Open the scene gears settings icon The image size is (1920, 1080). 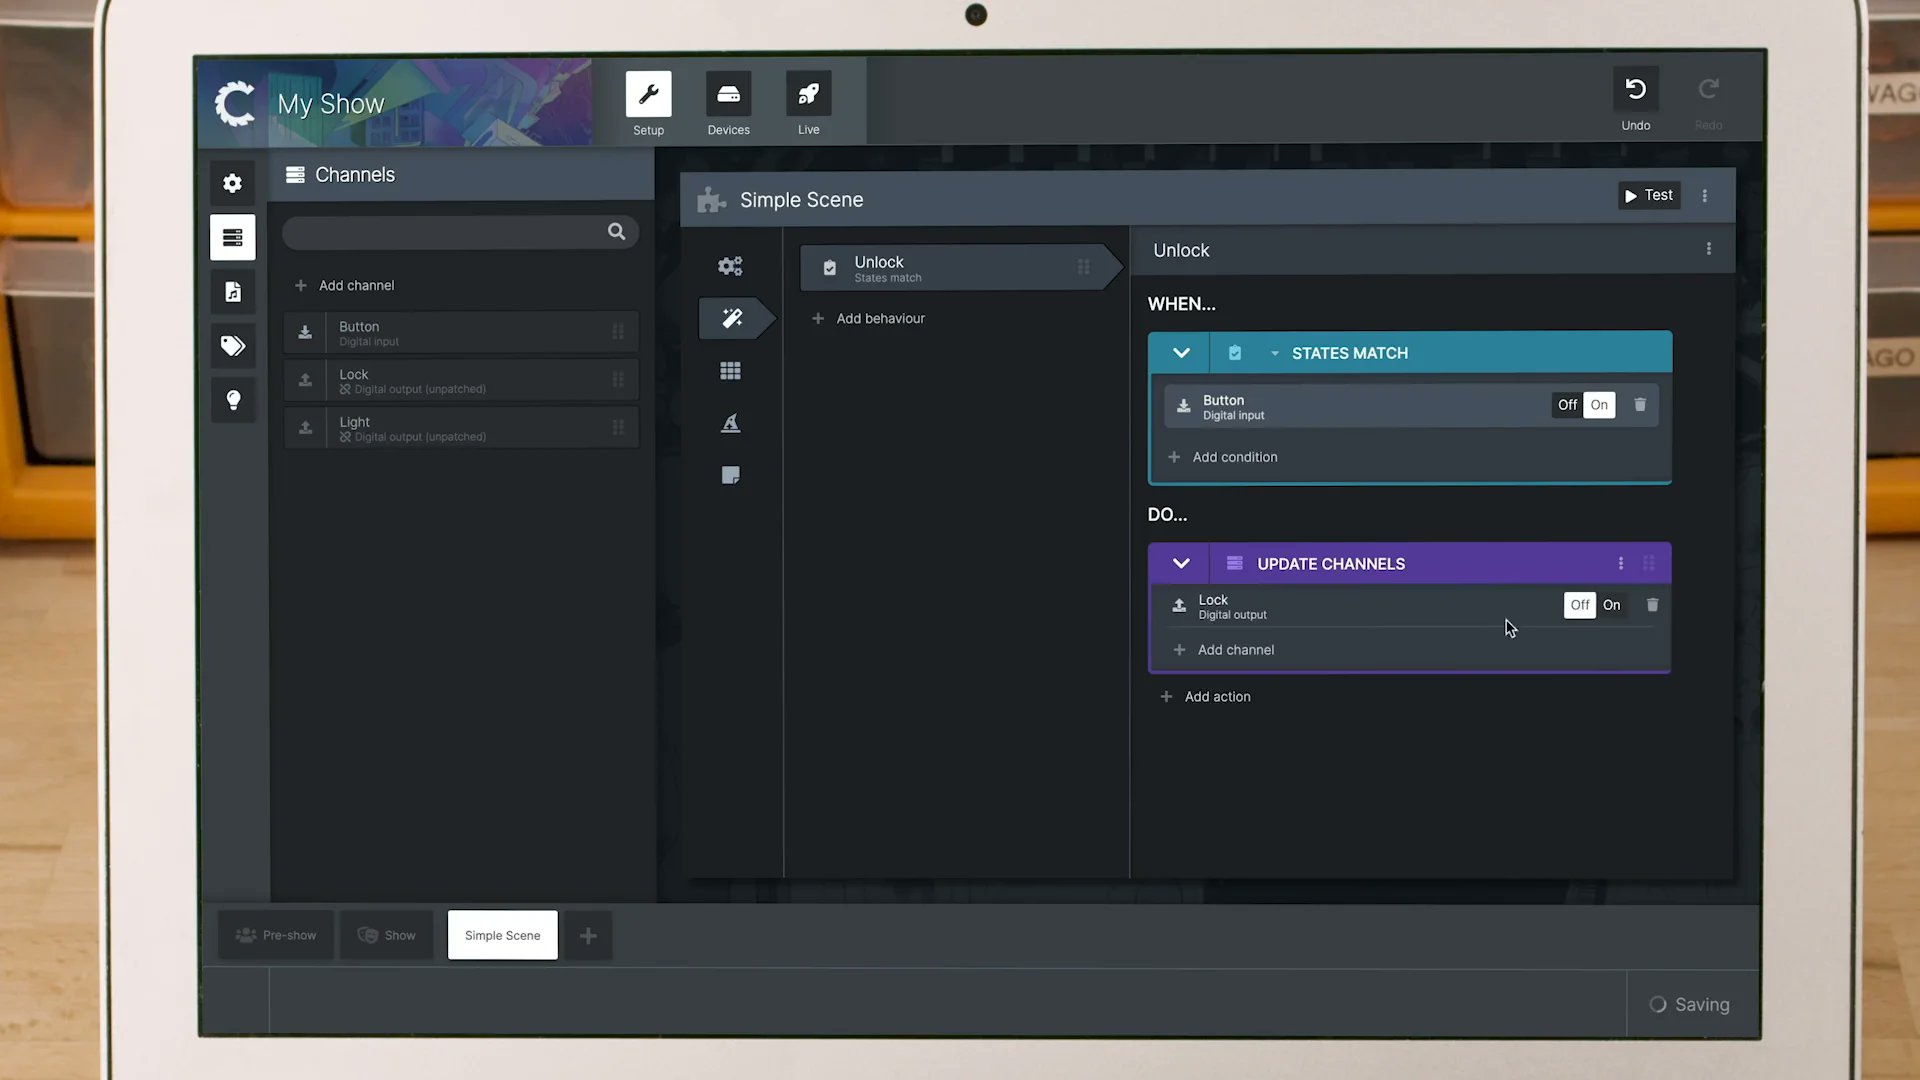(730, 266)
